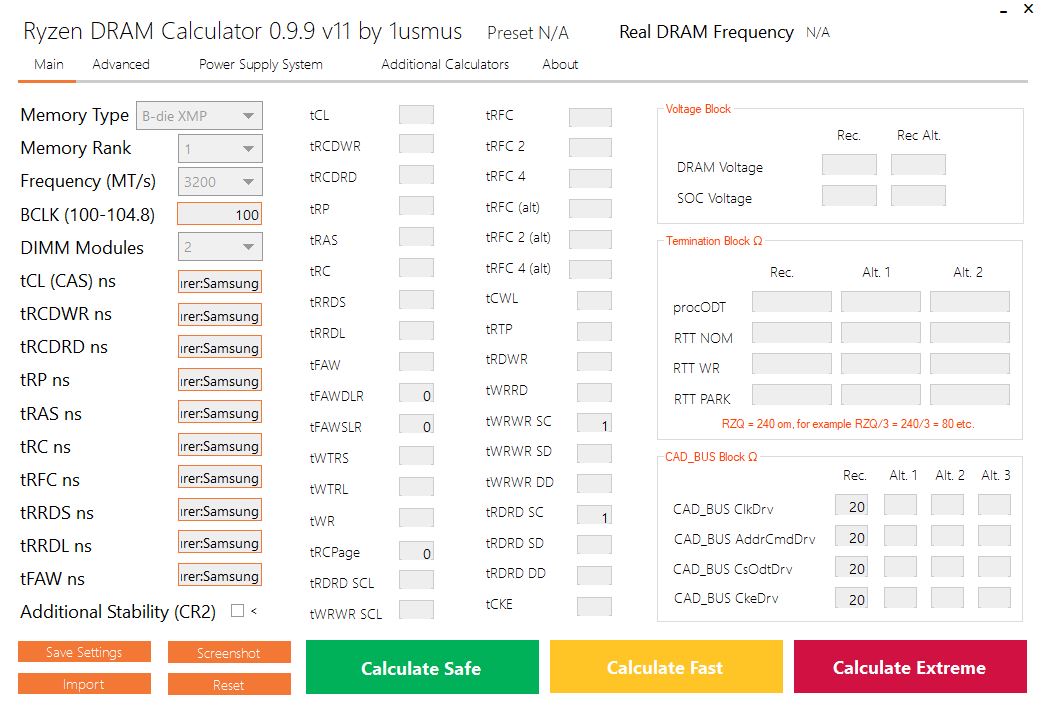Click the tRRDL ns input field
1045x715 pixels.
click(x=219, y=542)
